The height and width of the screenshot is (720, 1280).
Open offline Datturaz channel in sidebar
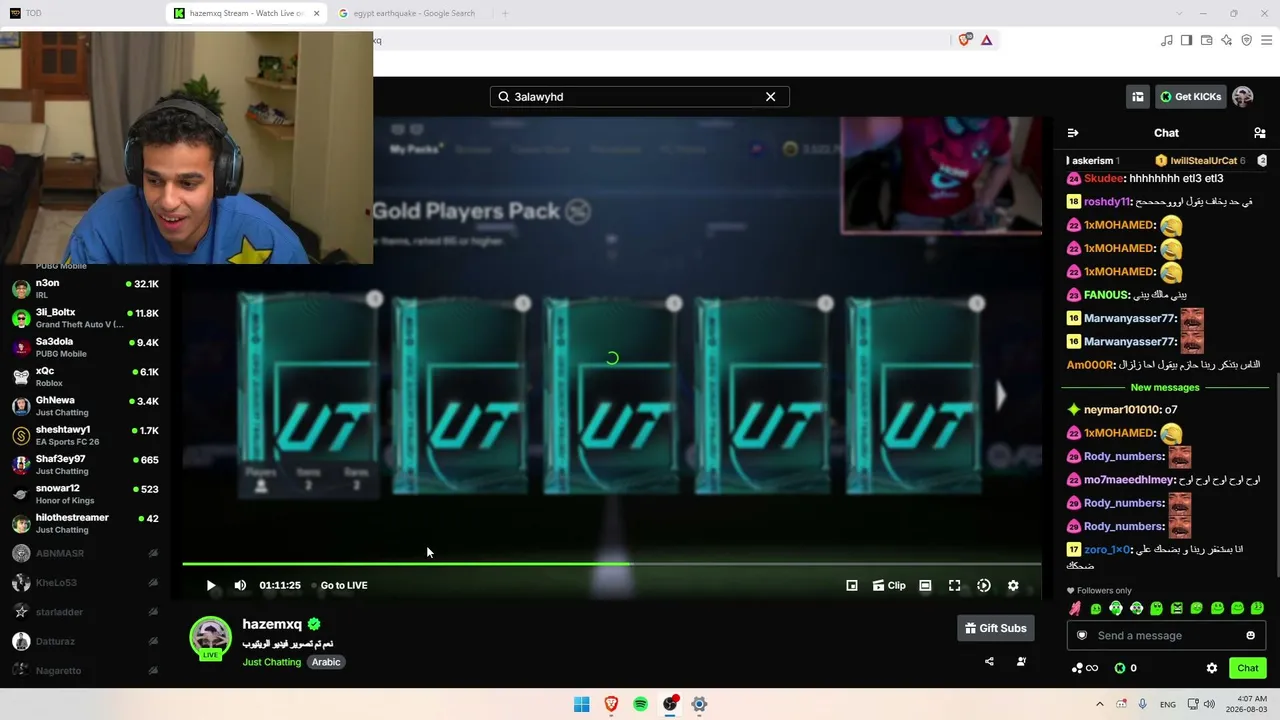point(85,641)
